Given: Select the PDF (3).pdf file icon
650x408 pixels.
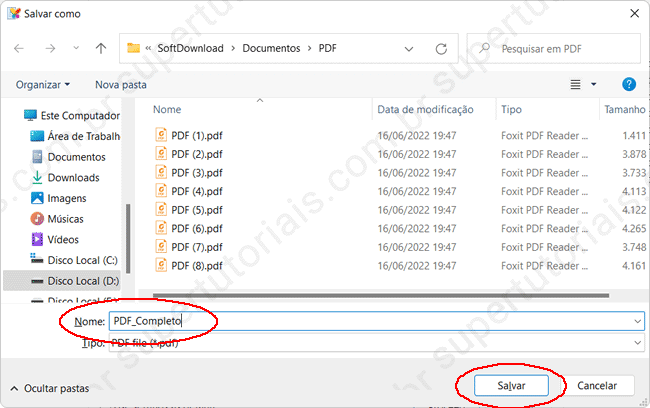Looking at the screenshot, I should [x=161, y=173].
